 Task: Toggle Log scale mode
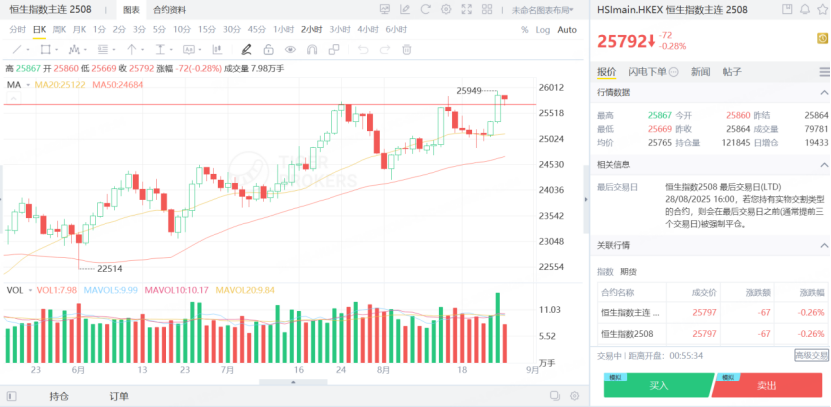tap(543, 30)
